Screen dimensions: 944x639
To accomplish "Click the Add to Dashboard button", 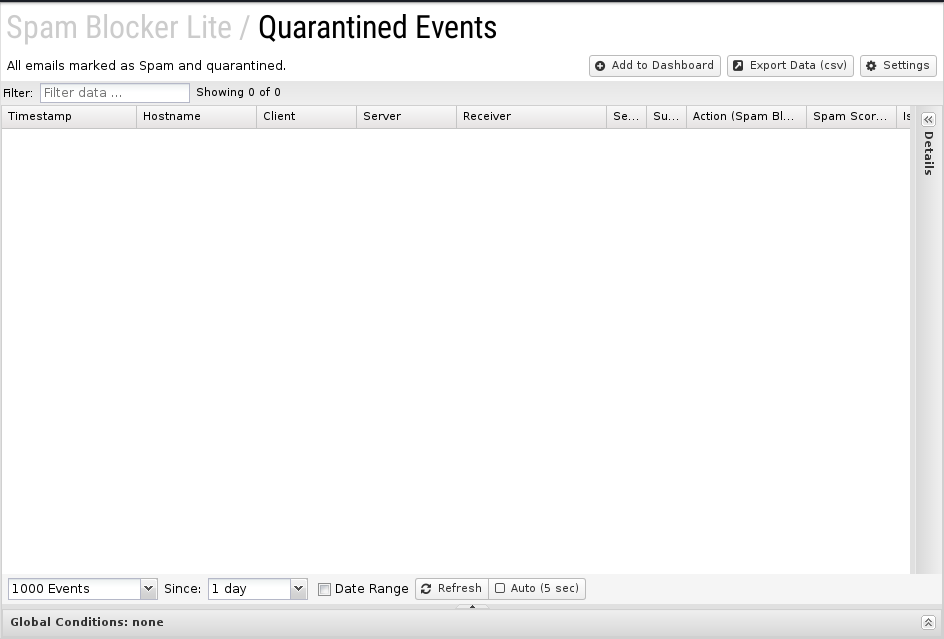I will pos(654,66).
